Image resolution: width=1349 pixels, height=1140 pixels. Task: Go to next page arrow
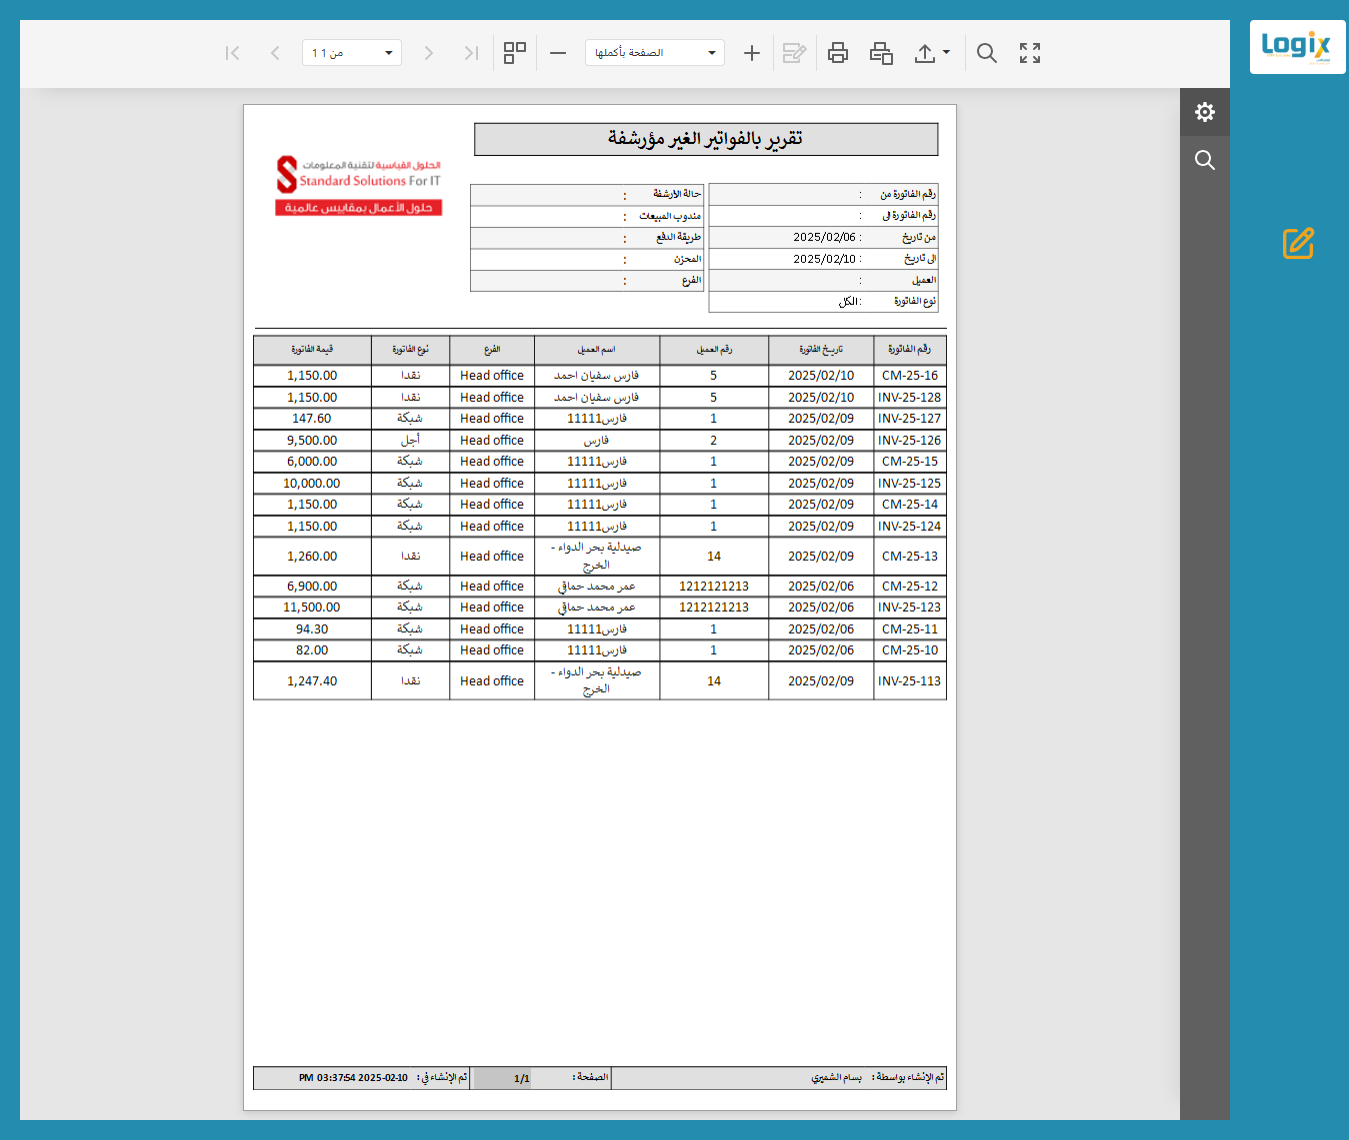429,53
